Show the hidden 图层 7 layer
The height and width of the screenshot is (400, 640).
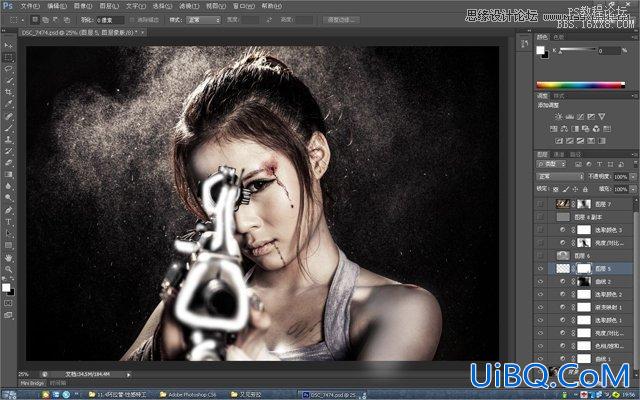coord(540,204)
